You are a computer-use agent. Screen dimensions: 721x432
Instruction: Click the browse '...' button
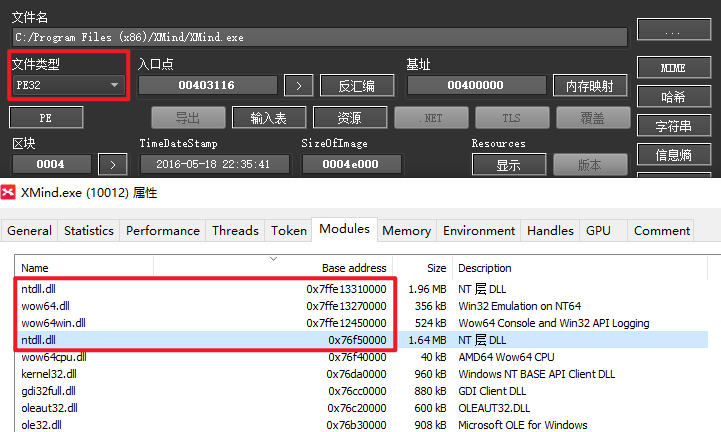click(x=674, y=30)
